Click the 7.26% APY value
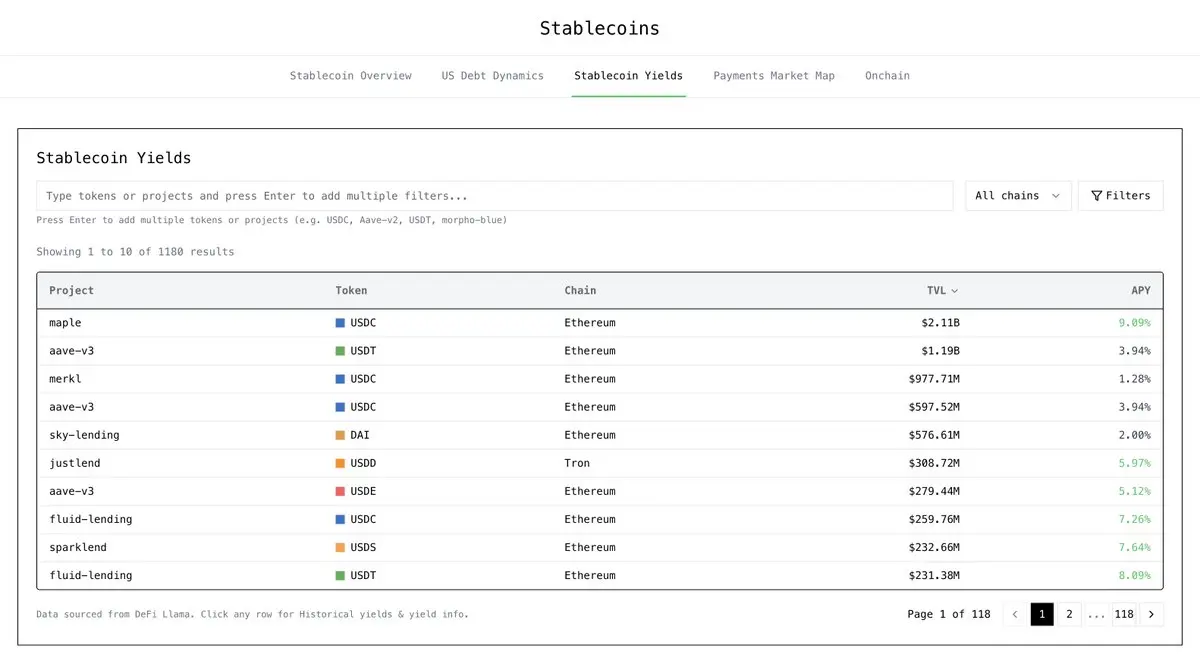This screenshot has height=661, width=1200. (x=1134, y=519)
